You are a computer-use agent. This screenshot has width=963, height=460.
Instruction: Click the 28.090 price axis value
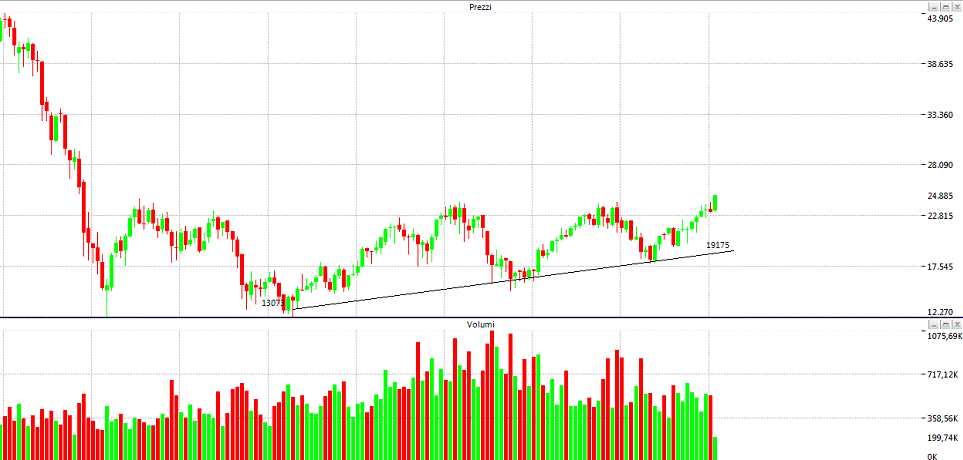pos(939,165)
